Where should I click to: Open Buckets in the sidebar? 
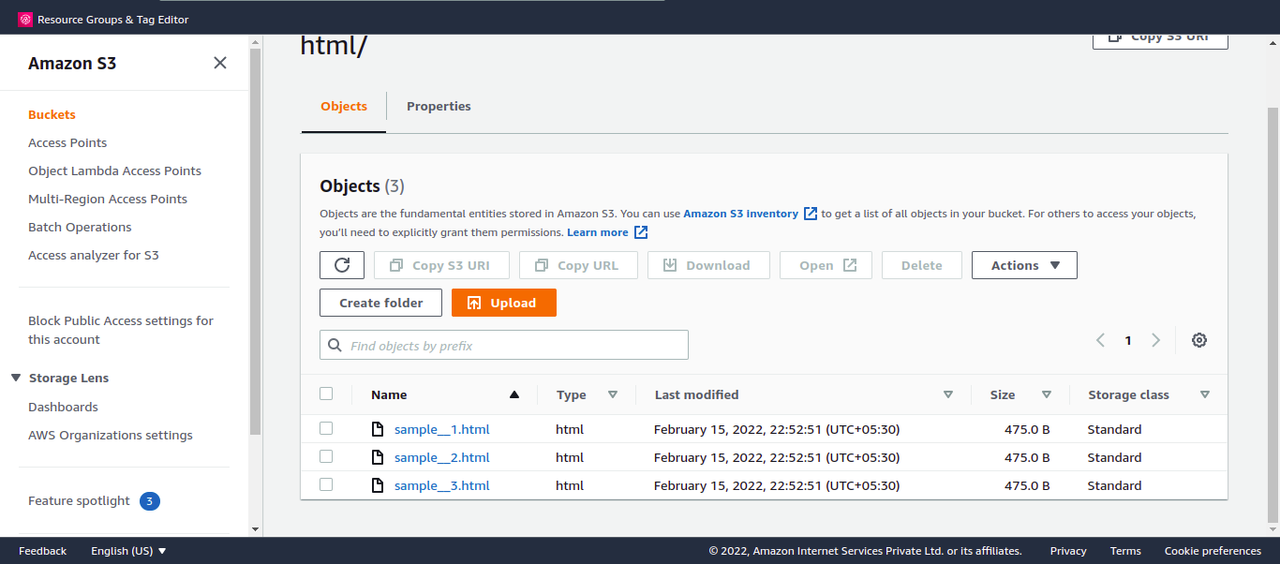click(52, 115)
